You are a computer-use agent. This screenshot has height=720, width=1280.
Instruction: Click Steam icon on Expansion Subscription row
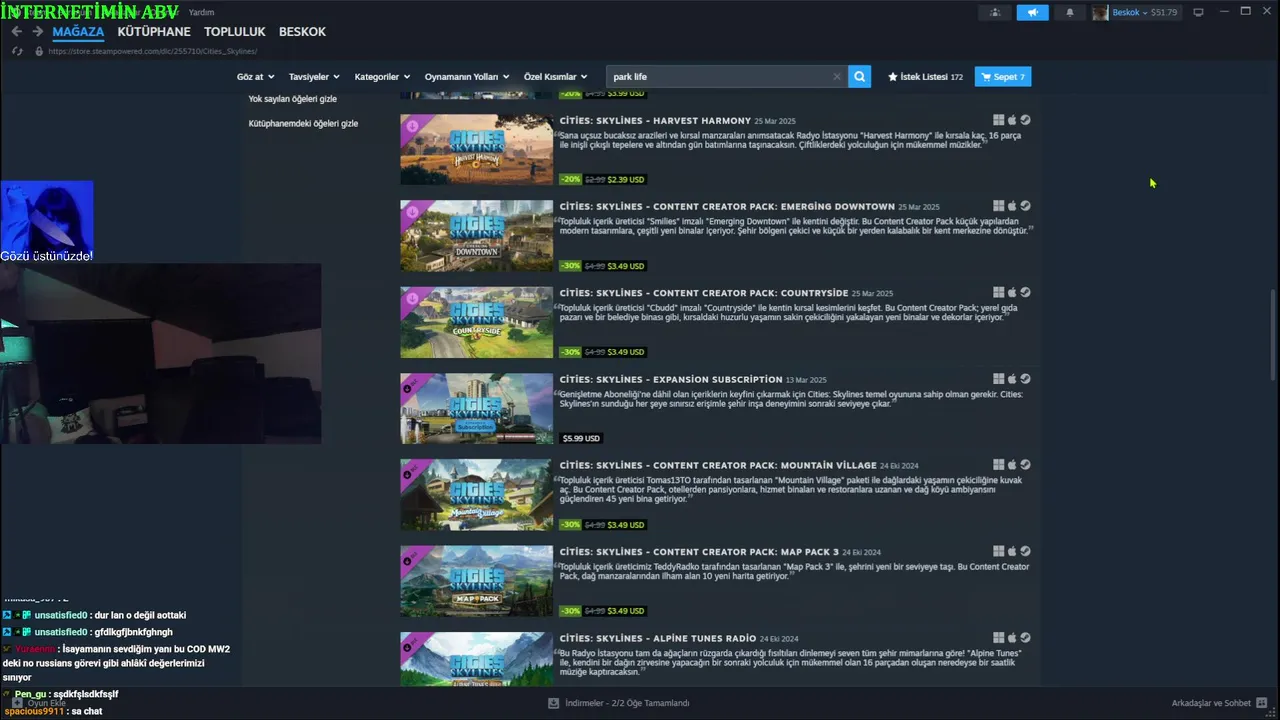(1025, 378)
